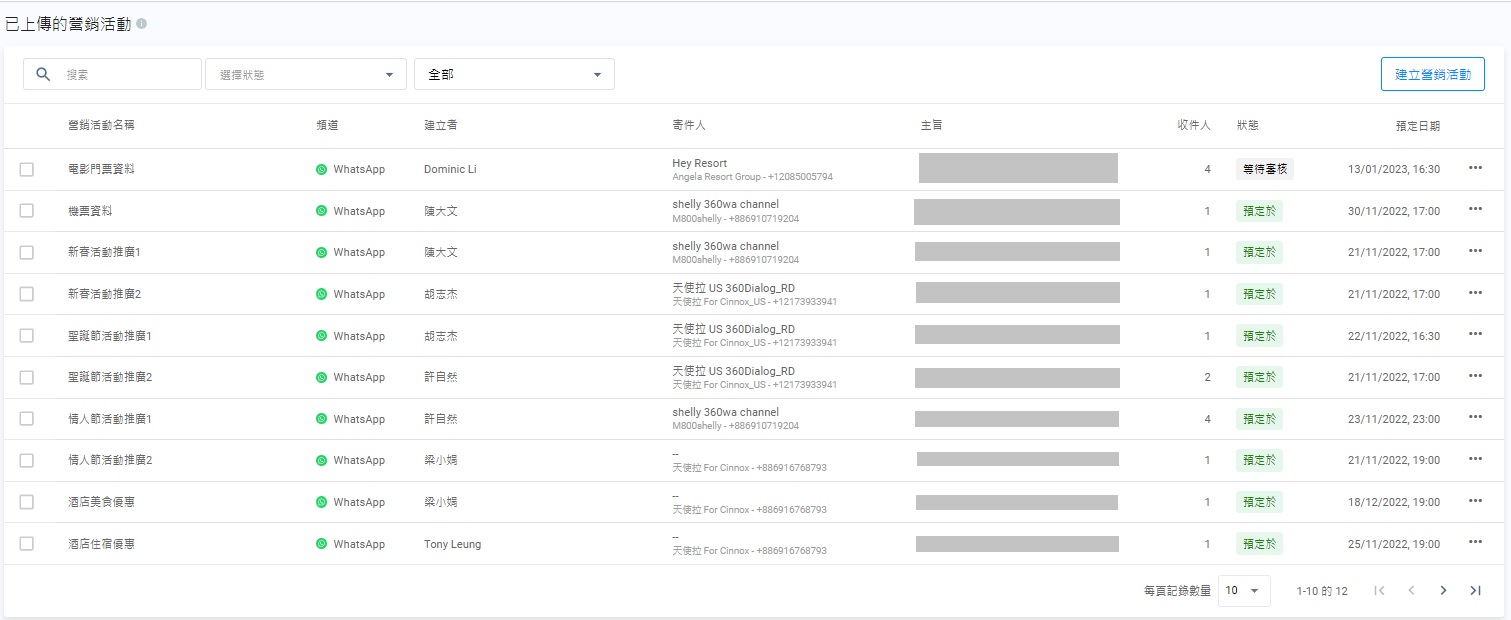Click the 等待審核 status badge
Image resolution: width=1511 pixels, height=620 pixels.
(1264, 169)
